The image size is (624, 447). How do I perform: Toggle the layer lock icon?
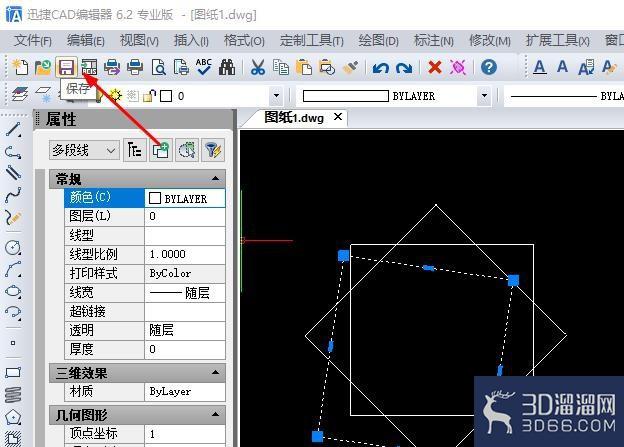149,96
